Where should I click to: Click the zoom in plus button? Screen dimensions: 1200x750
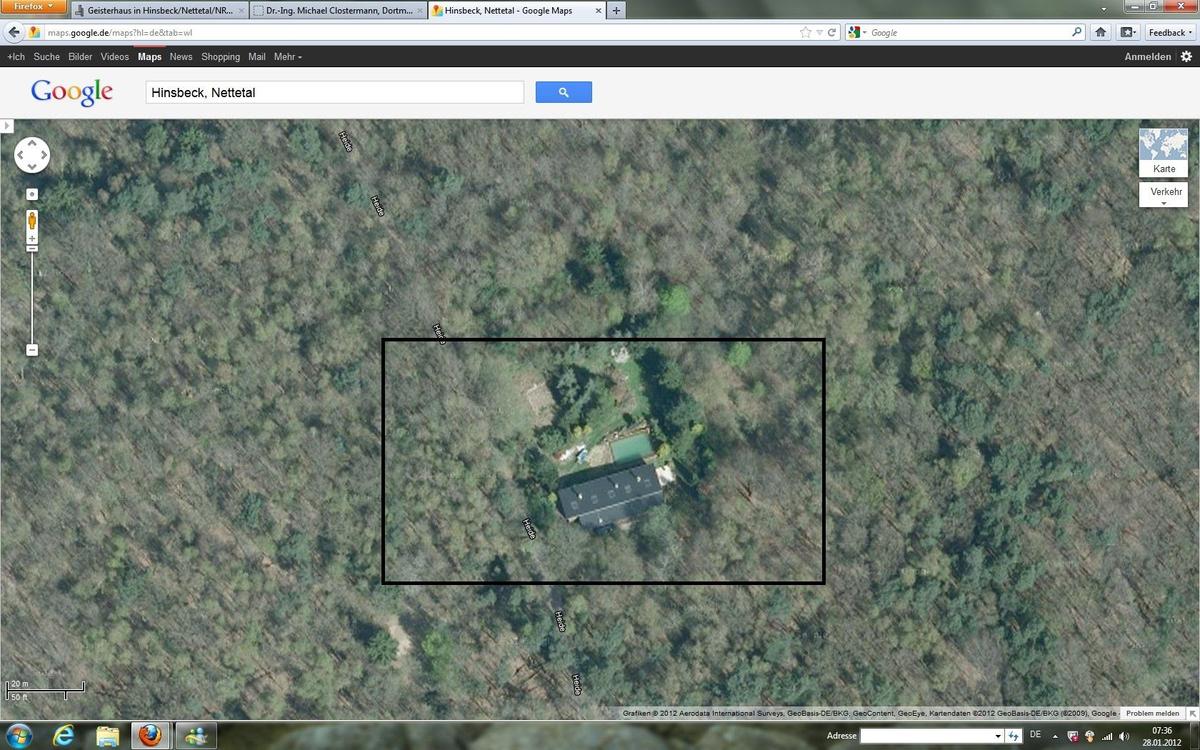pyautogui.click(x=32, y=240)
